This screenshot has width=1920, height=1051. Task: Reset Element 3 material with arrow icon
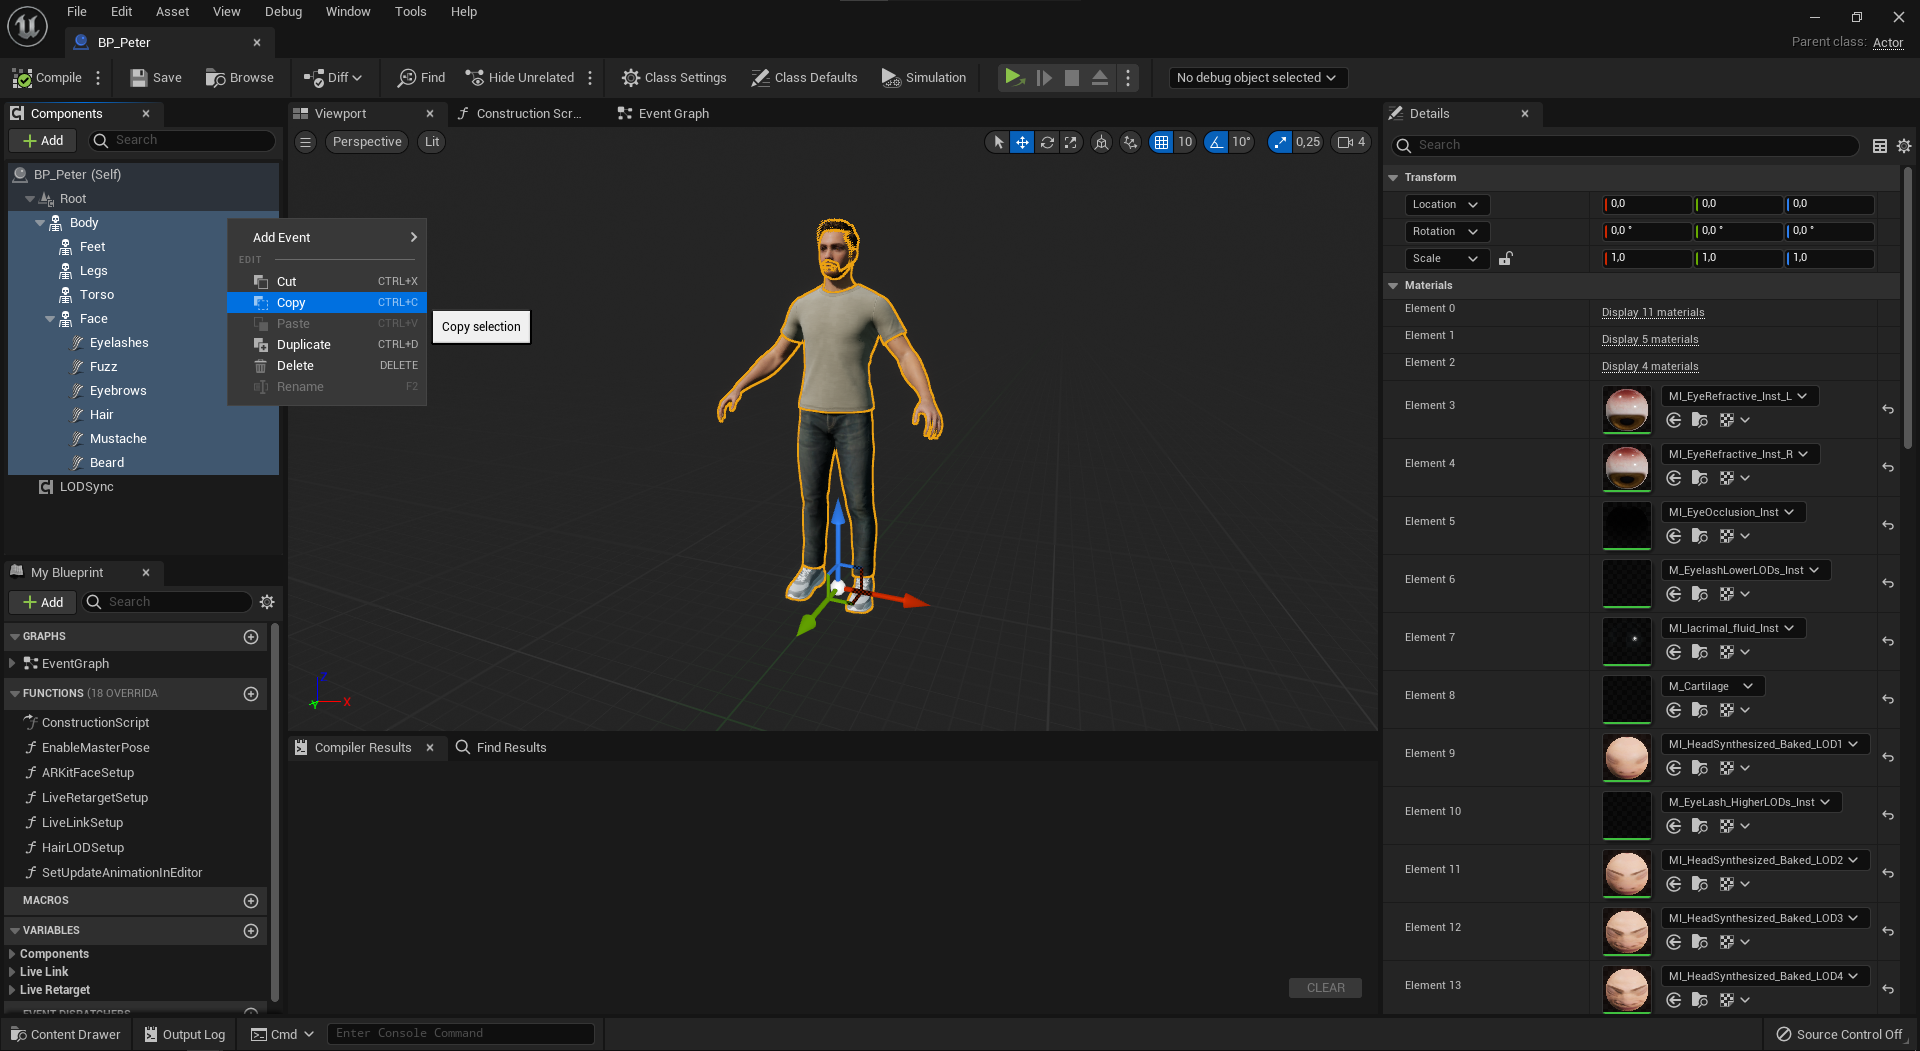point(1888,409)
